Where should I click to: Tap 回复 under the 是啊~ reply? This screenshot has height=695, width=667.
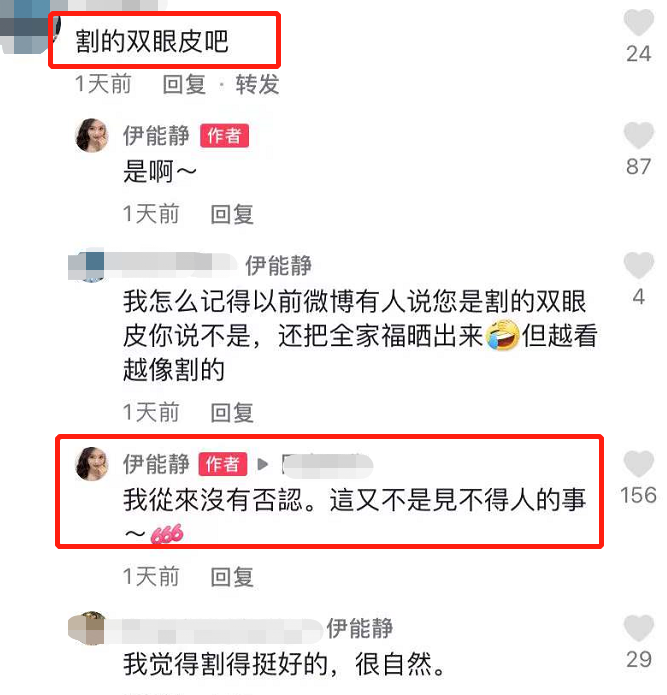[x=232, y=215]
